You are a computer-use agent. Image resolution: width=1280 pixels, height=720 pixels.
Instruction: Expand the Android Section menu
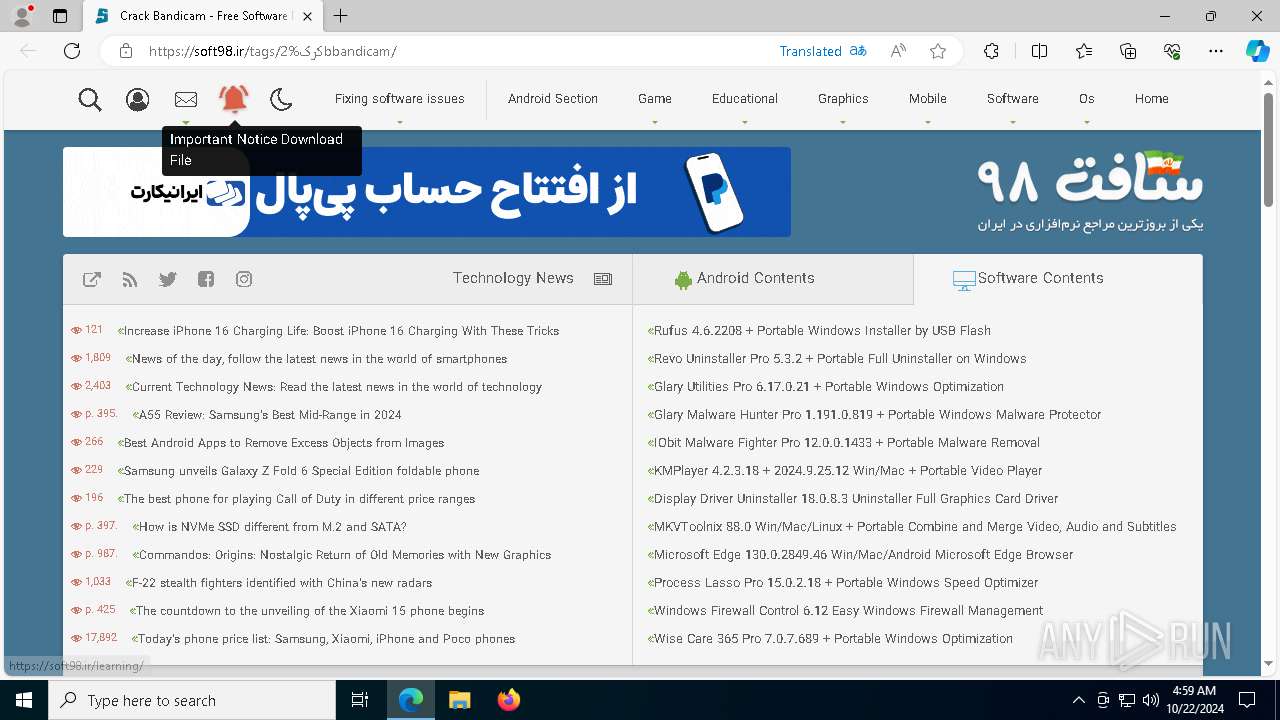[553, 99]
